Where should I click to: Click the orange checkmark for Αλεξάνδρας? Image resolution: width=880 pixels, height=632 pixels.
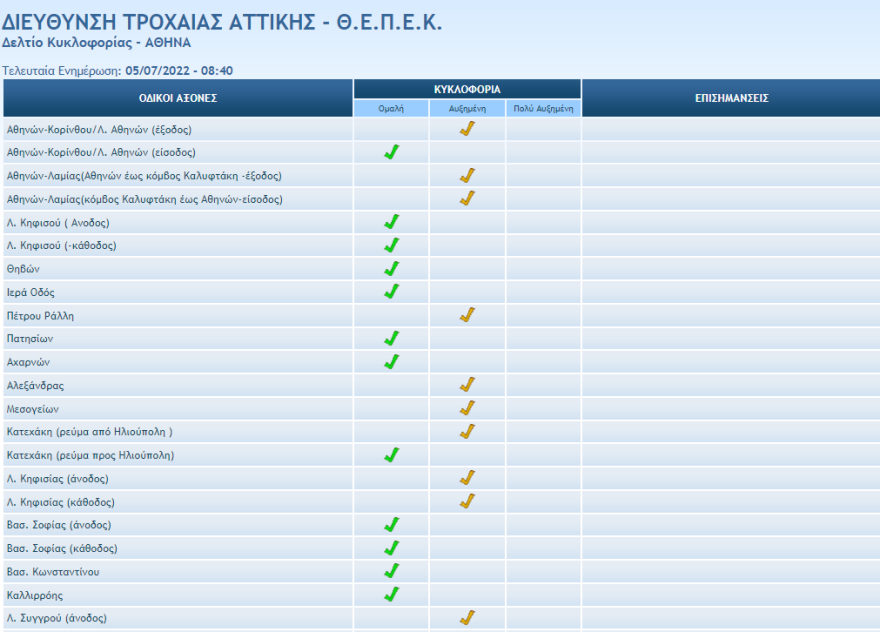(467, 385)
